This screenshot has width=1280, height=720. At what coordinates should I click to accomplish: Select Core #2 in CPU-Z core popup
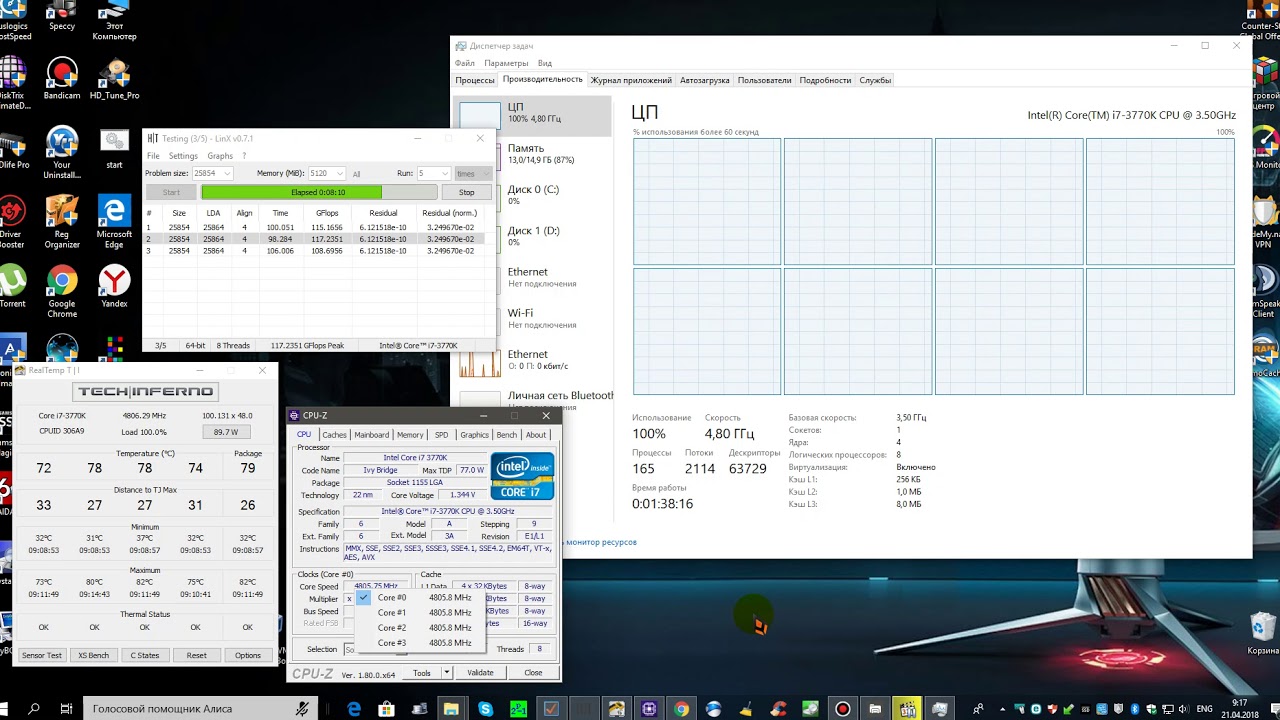point(419,628)
